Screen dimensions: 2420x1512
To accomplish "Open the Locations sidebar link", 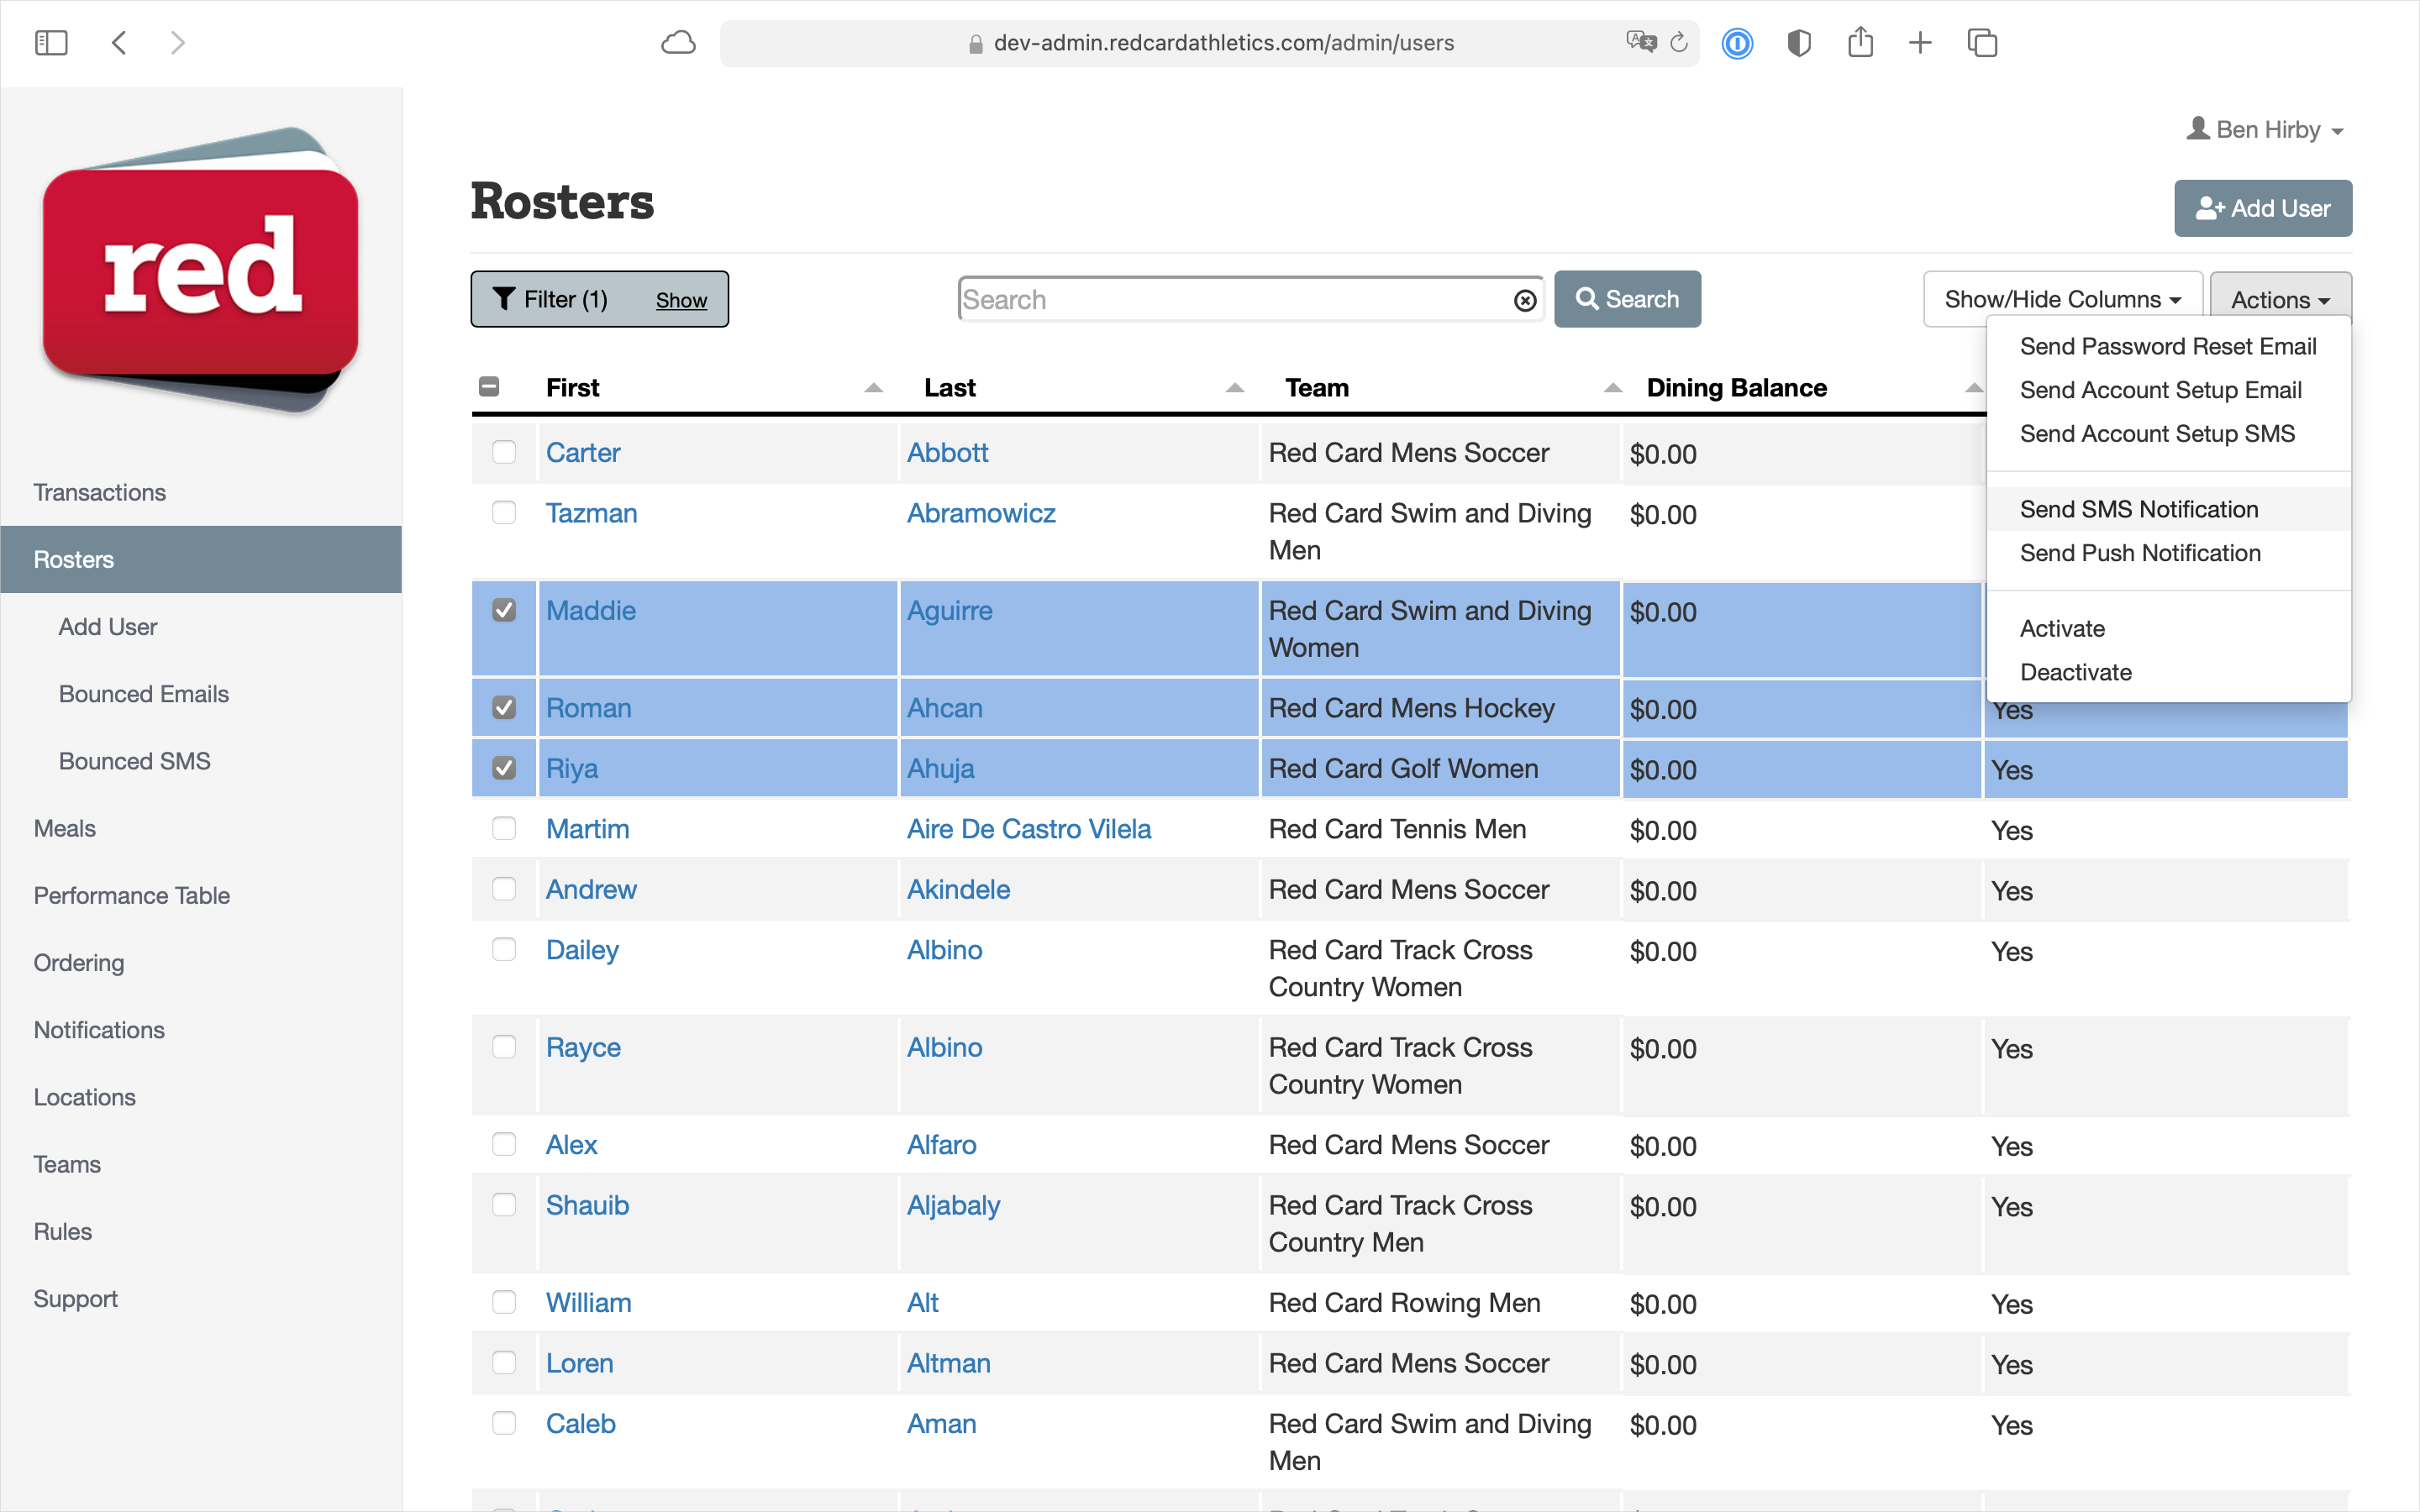I will [85, 1097].
